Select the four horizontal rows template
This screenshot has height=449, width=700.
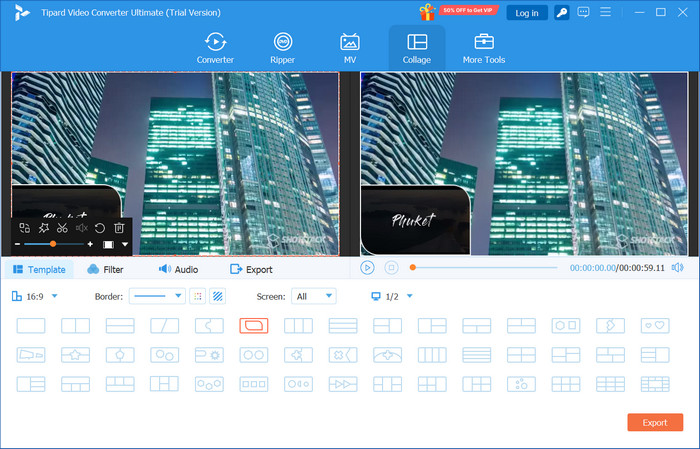[477, 355]
